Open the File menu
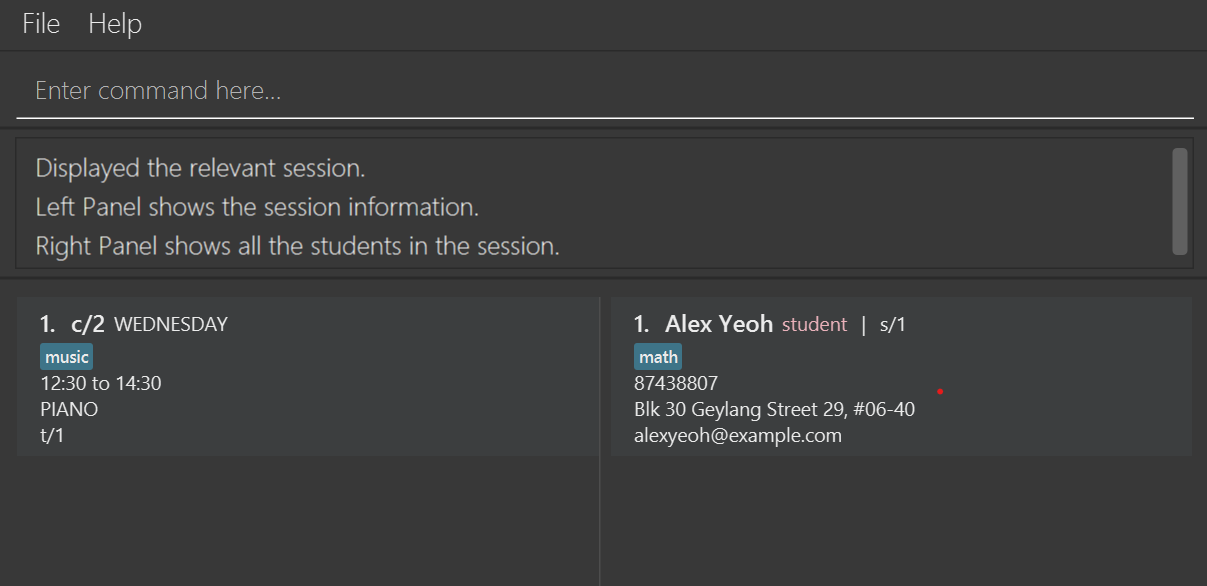The height and width of the screenshot is (586, 1207). (x=41, y=24)
